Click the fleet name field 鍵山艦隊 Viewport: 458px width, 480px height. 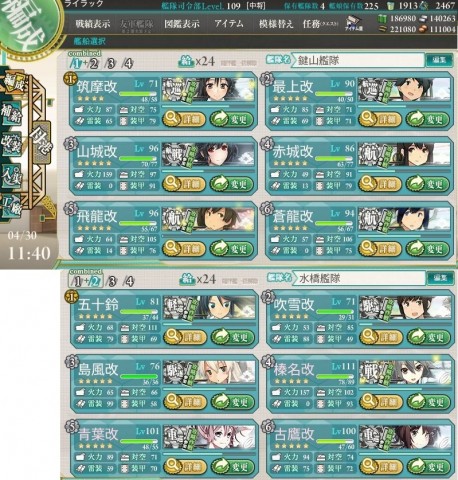tap(358, 60)
